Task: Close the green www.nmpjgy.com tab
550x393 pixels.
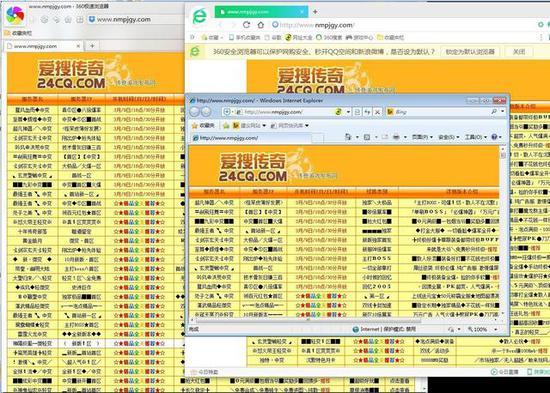Action: click(x=302, y=12)
